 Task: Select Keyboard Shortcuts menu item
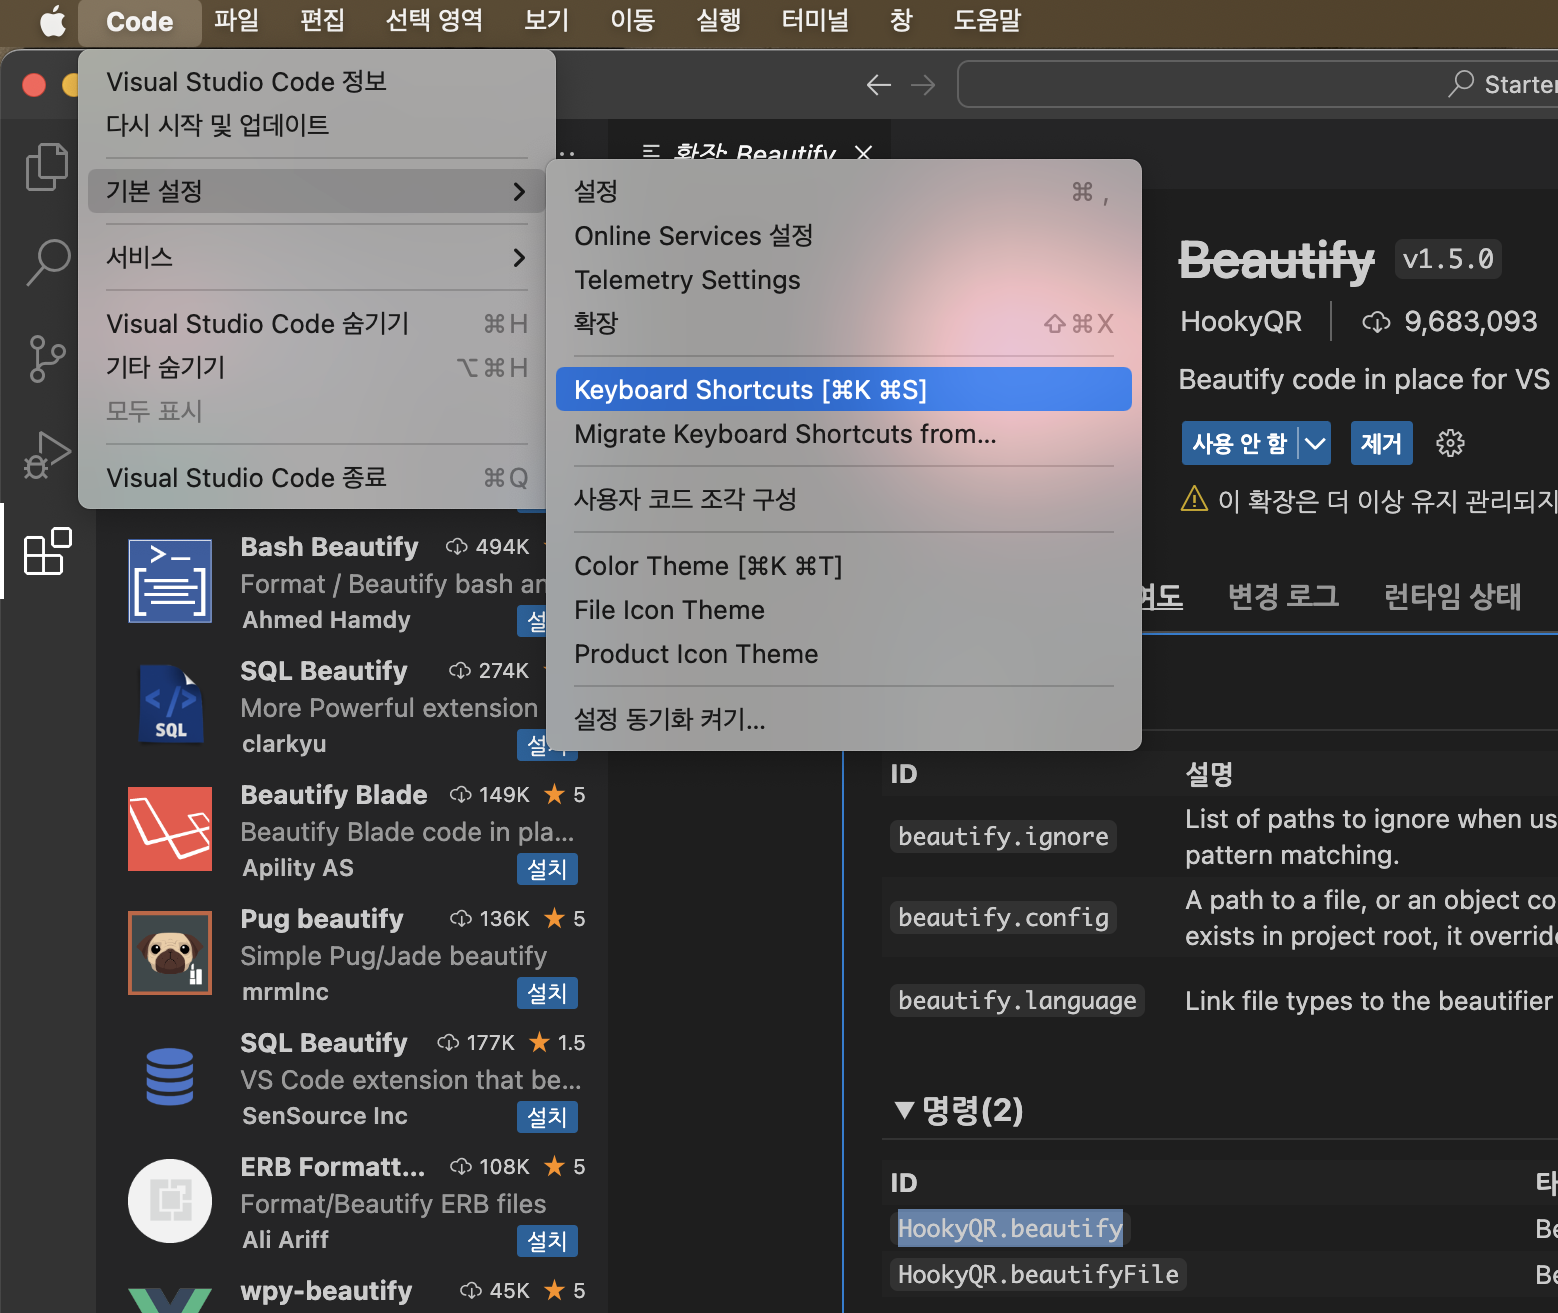coord(844,389)
